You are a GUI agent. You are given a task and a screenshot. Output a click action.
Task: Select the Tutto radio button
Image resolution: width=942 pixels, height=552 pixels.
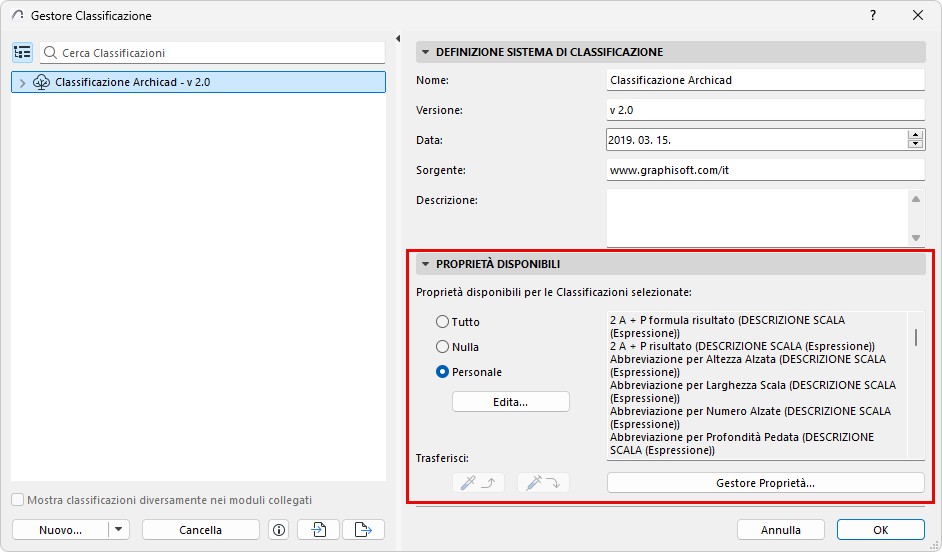click(442, 322)
